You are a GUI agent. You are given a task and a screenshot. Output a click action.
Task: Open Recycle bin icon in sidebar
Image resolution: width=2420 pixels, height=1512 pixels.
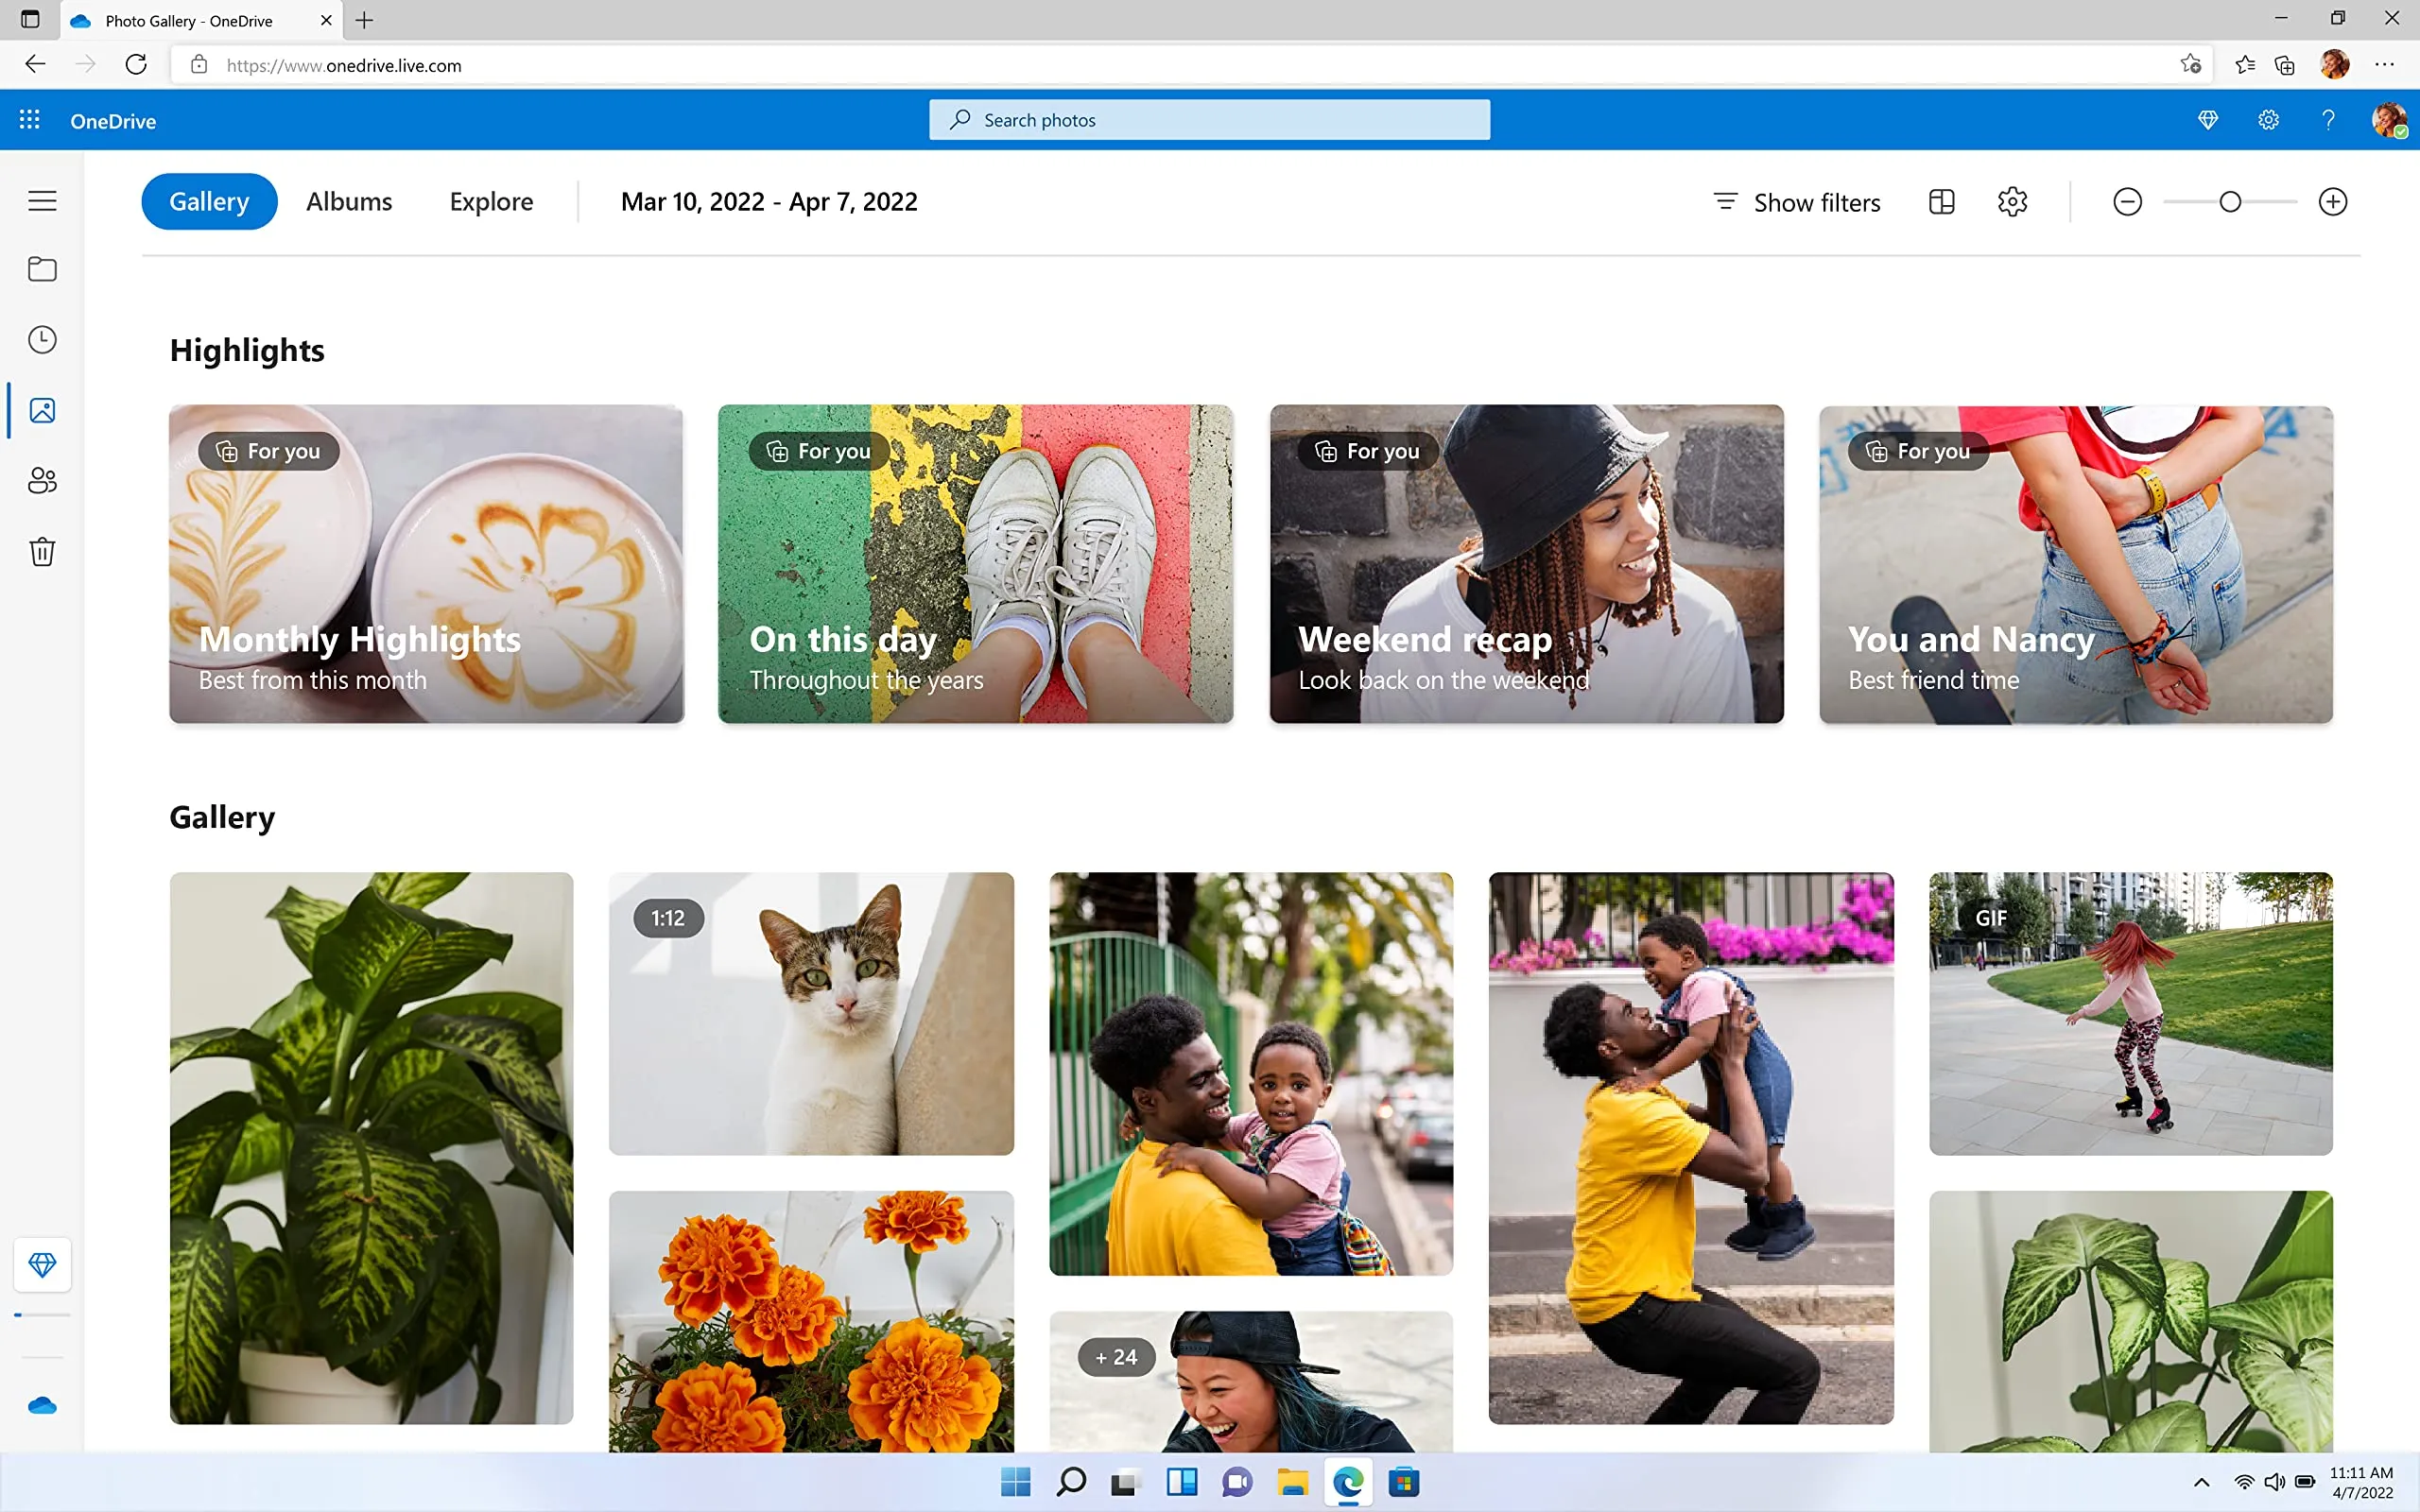point(42,552)
